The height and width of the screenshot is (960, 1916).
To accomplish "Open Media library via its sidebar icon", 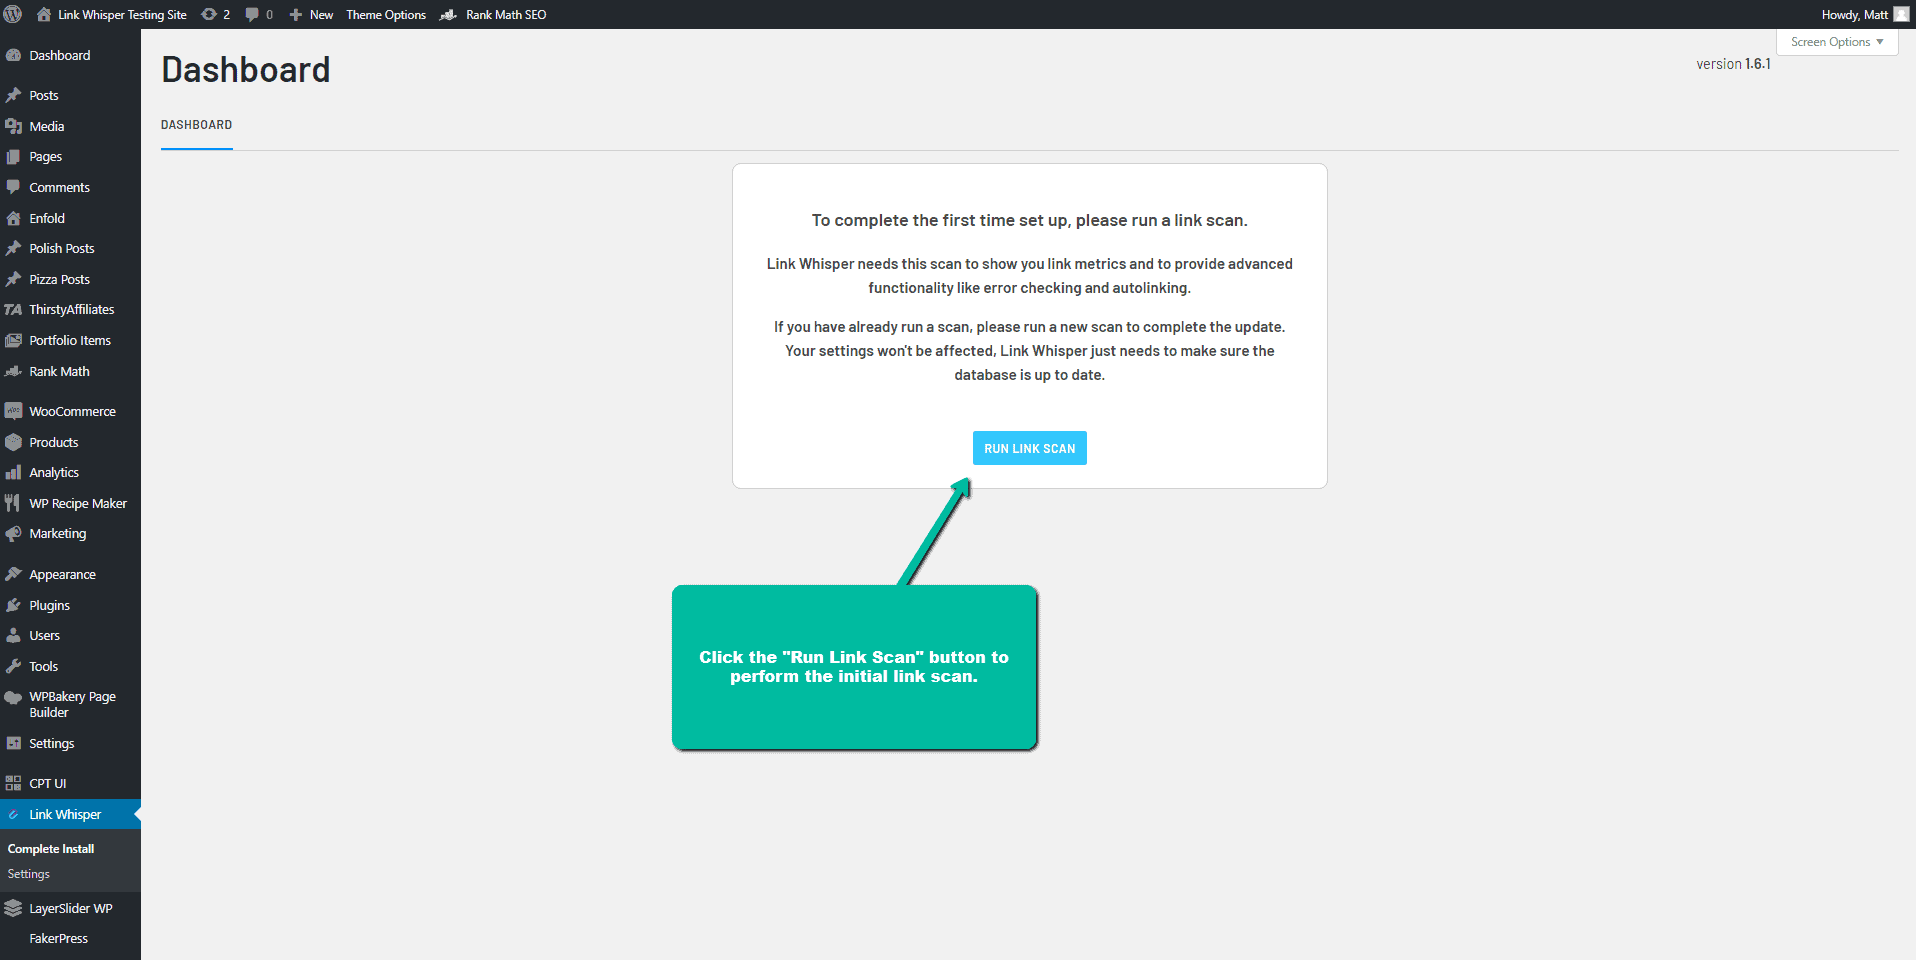I will pos(14,125).
